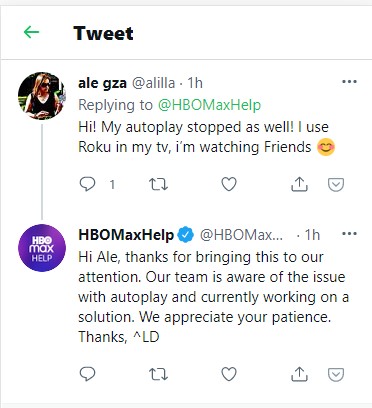Like ale gza's autoplay tweet

(229, 184)
